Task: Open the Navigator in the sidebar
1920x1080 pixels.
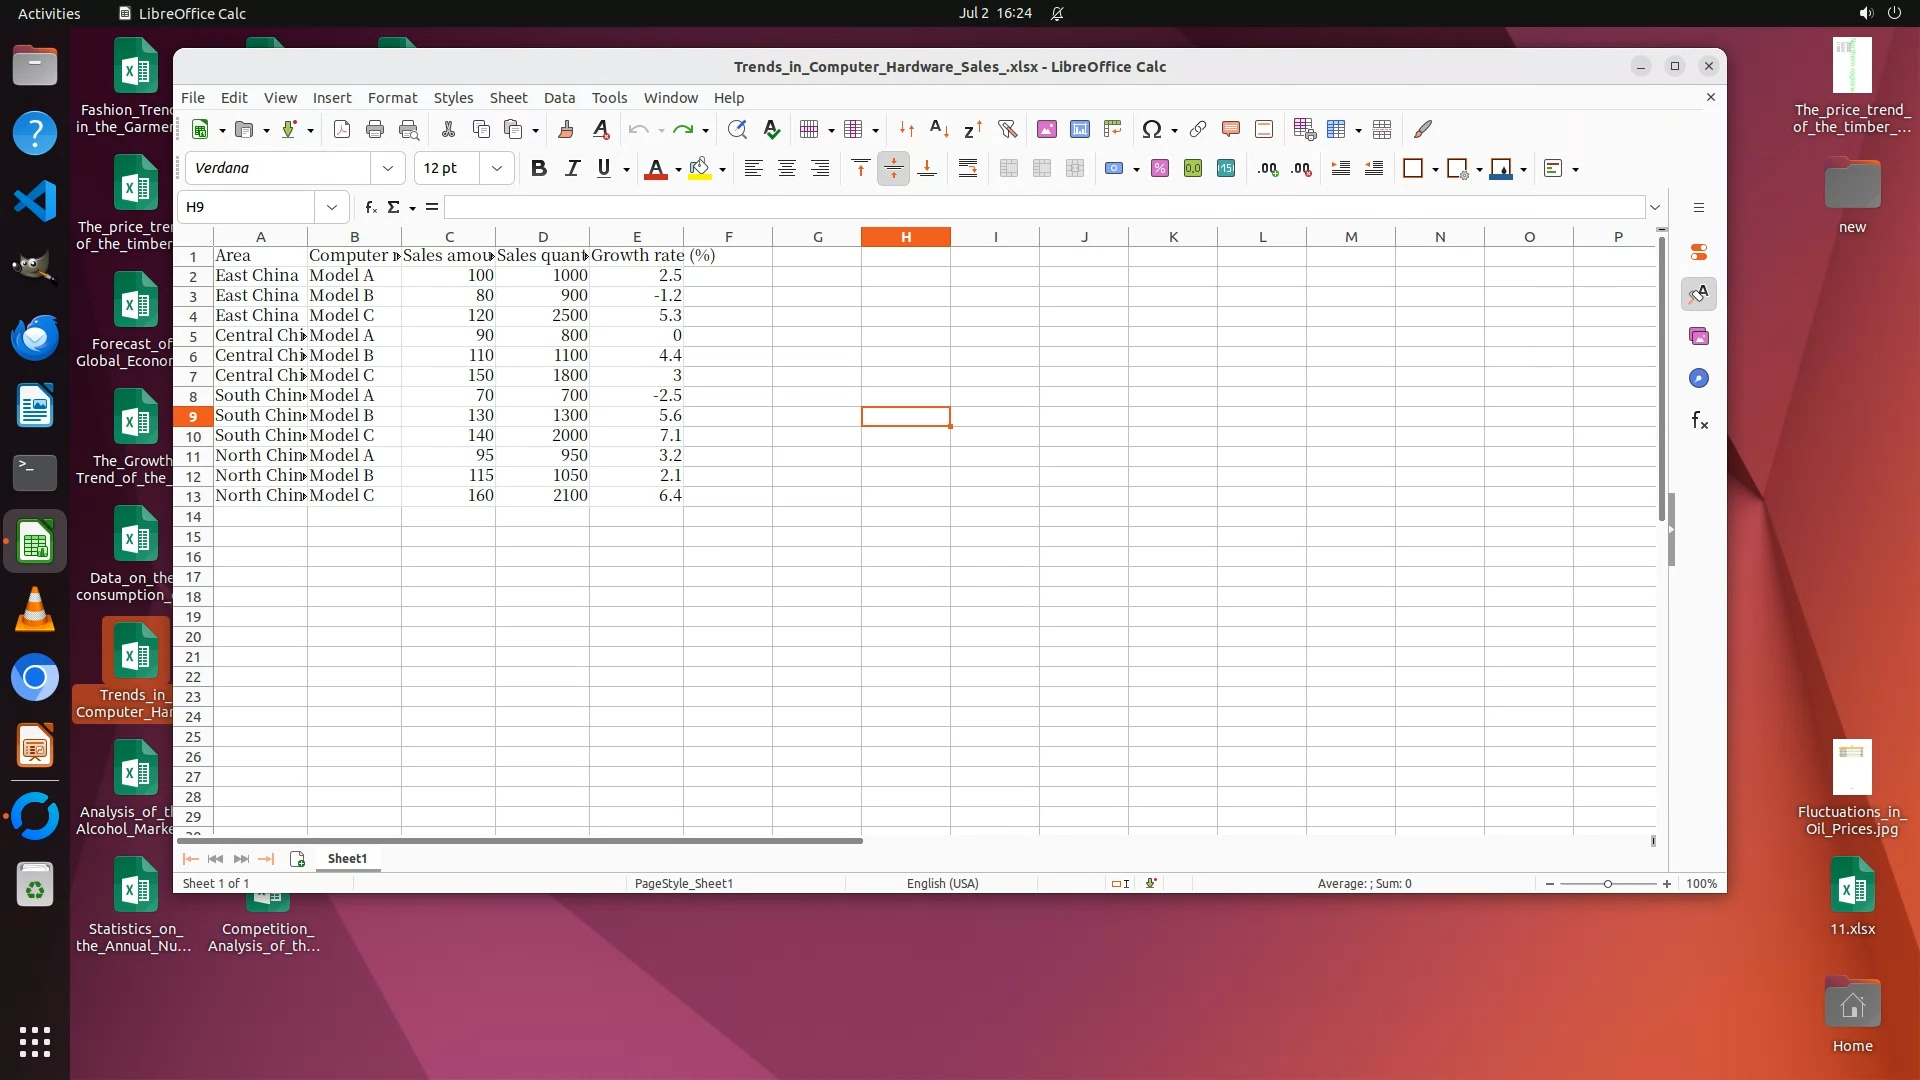Action: [x=1699, y=378]
